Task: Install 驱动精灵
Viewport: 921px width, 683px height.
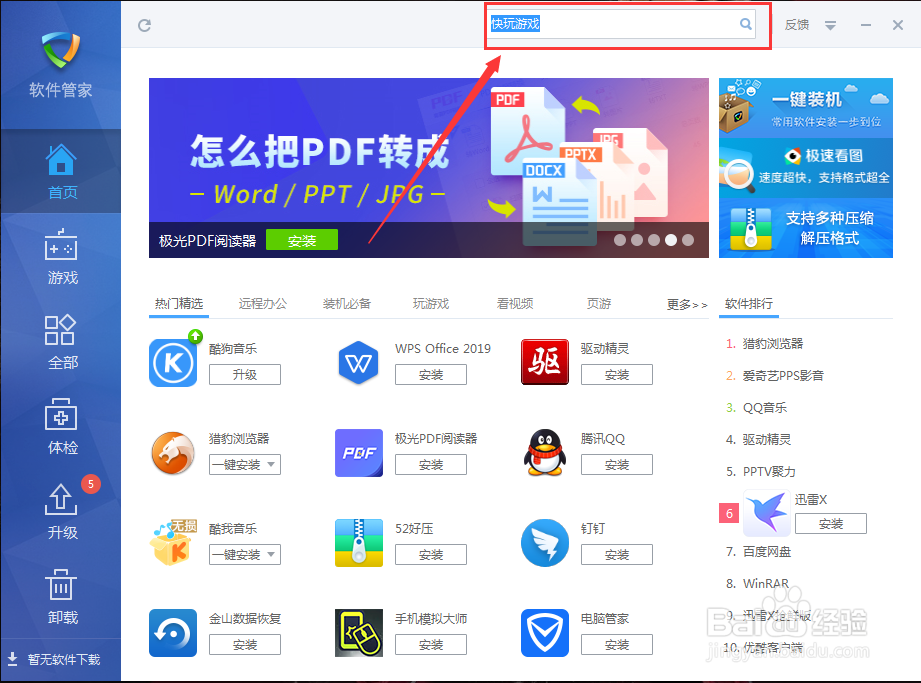Action: (x=617, y=375)
